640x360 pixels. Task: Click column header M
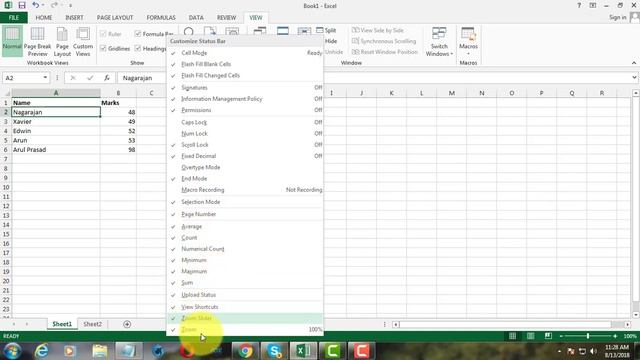451,93
